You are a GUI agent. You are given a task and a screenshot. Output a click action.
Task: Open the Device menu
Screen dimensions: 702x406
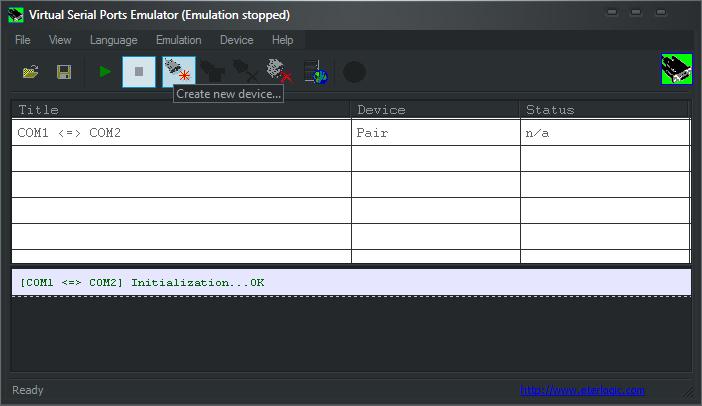coord(236,40)
